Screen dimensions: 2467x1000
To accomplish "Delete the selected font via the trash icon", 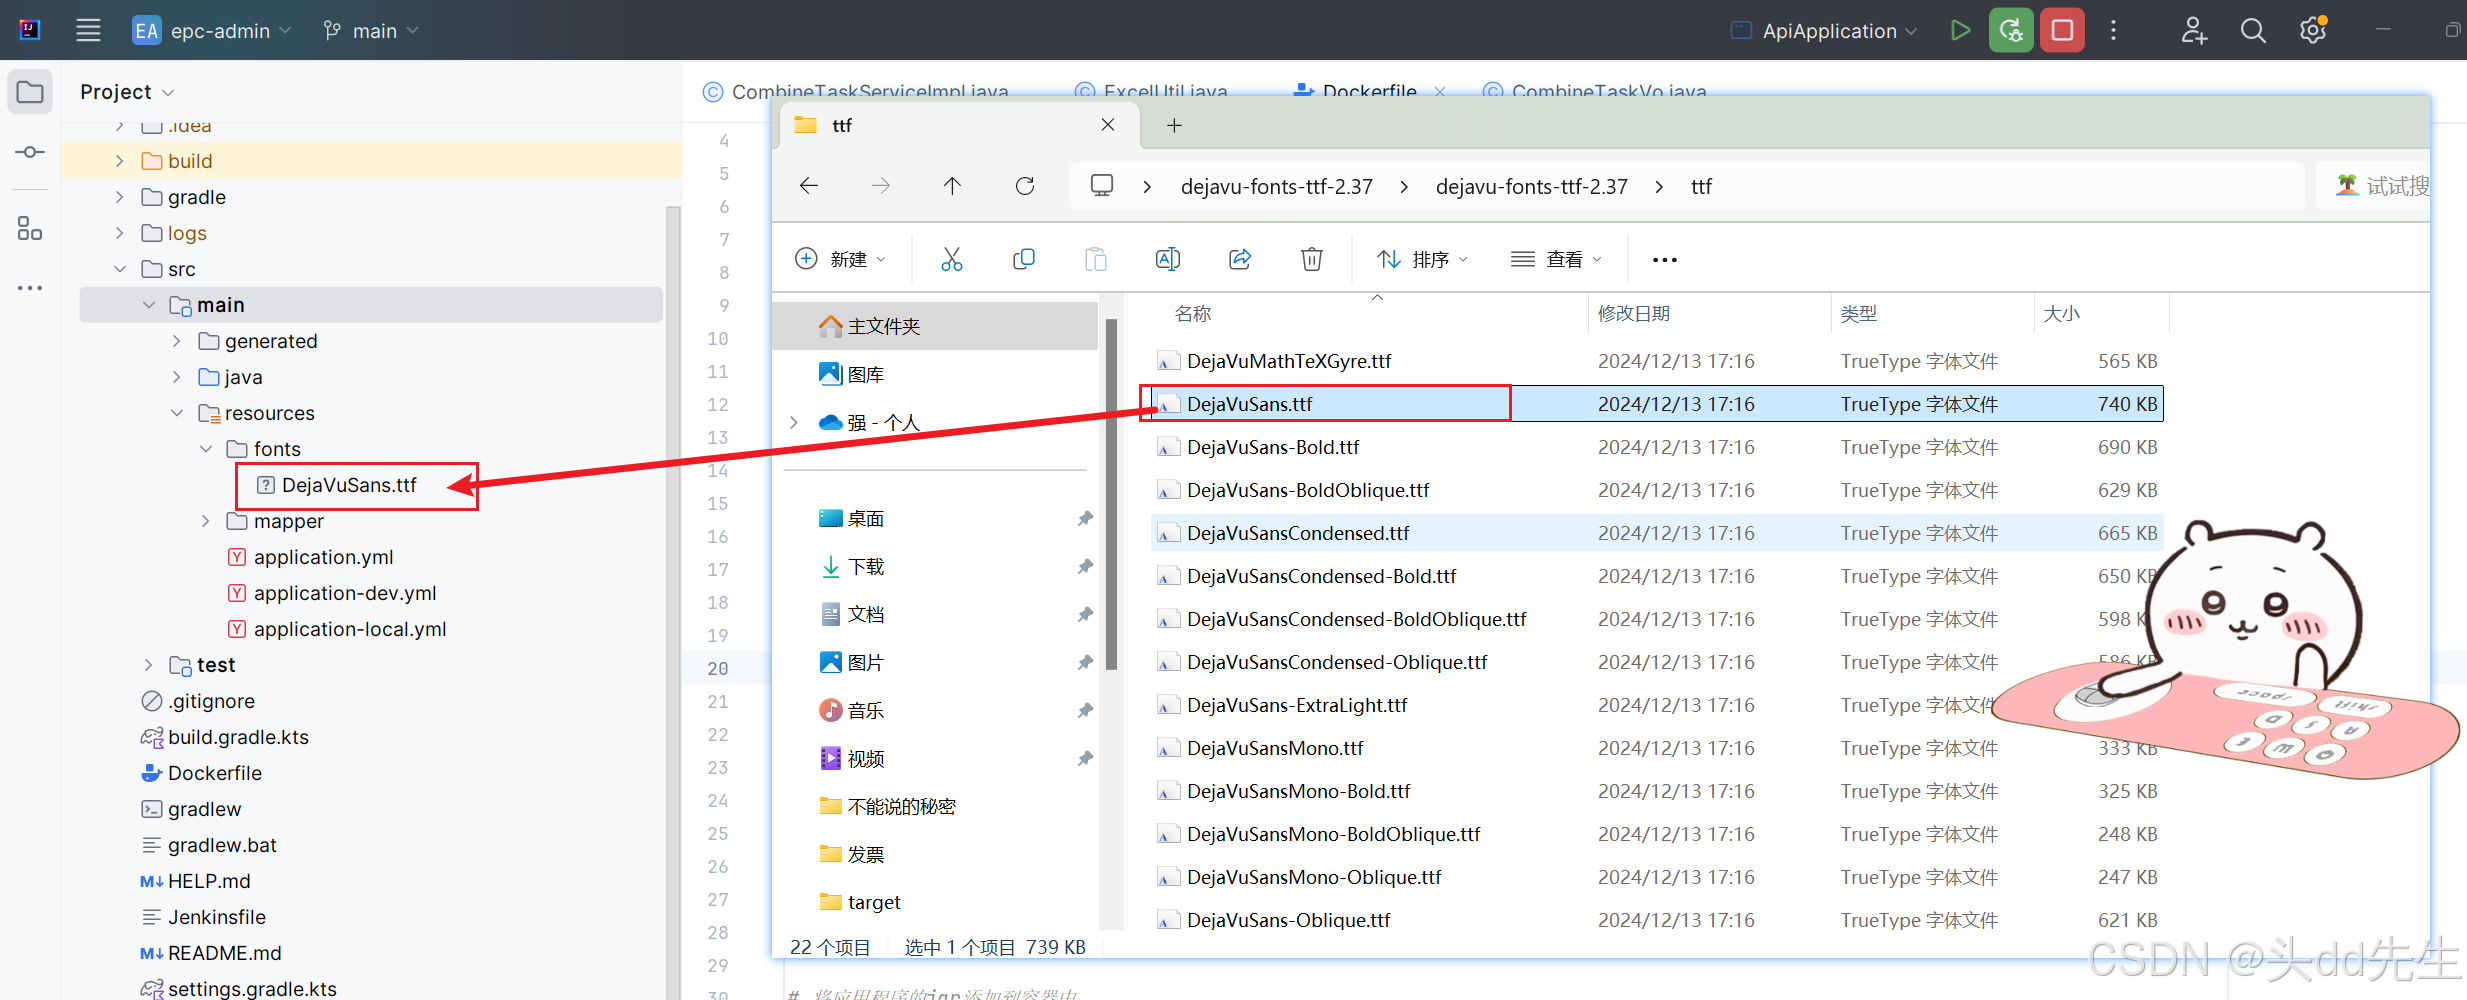I will 1311,258.
